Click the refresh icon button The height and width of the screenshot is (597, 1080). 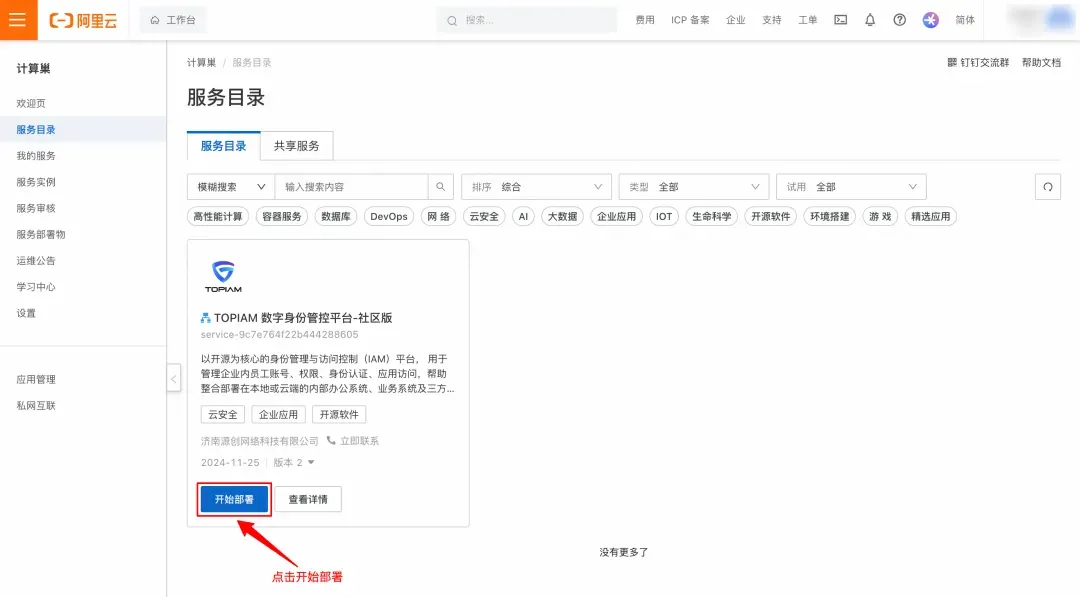1048,187
